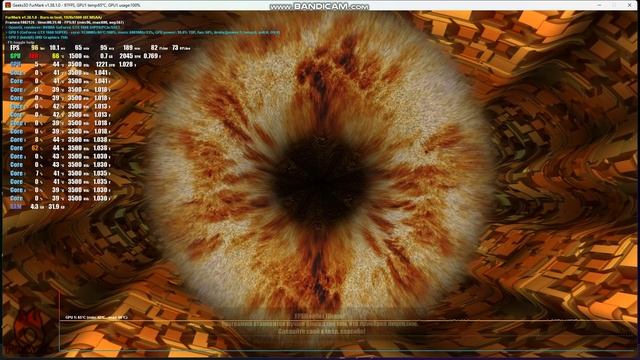Click the Frames and time statistics line
Screen dimensions: 640x360
pyautogui.click(x=64, y=22)
